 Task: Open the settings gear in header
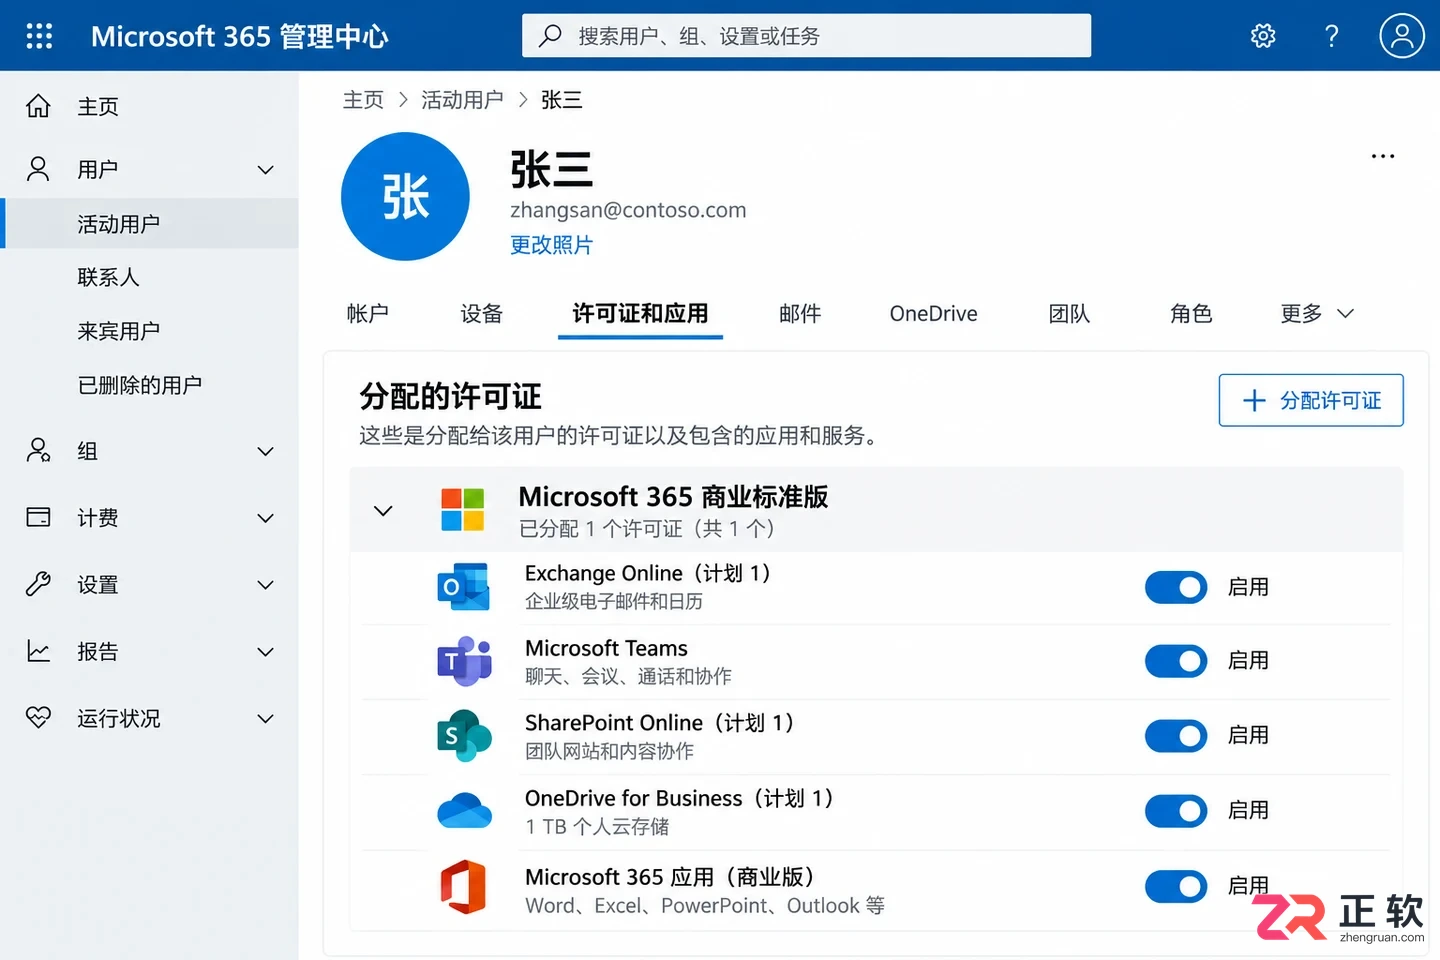(x=1263, y=36)
